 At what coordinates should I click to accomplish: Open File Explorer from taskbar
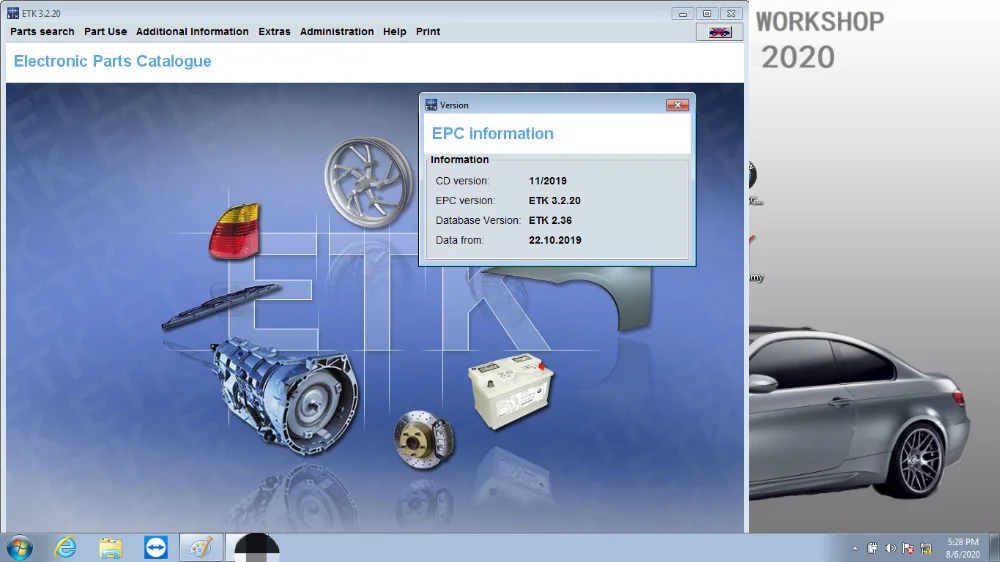[x=110, y=548]
